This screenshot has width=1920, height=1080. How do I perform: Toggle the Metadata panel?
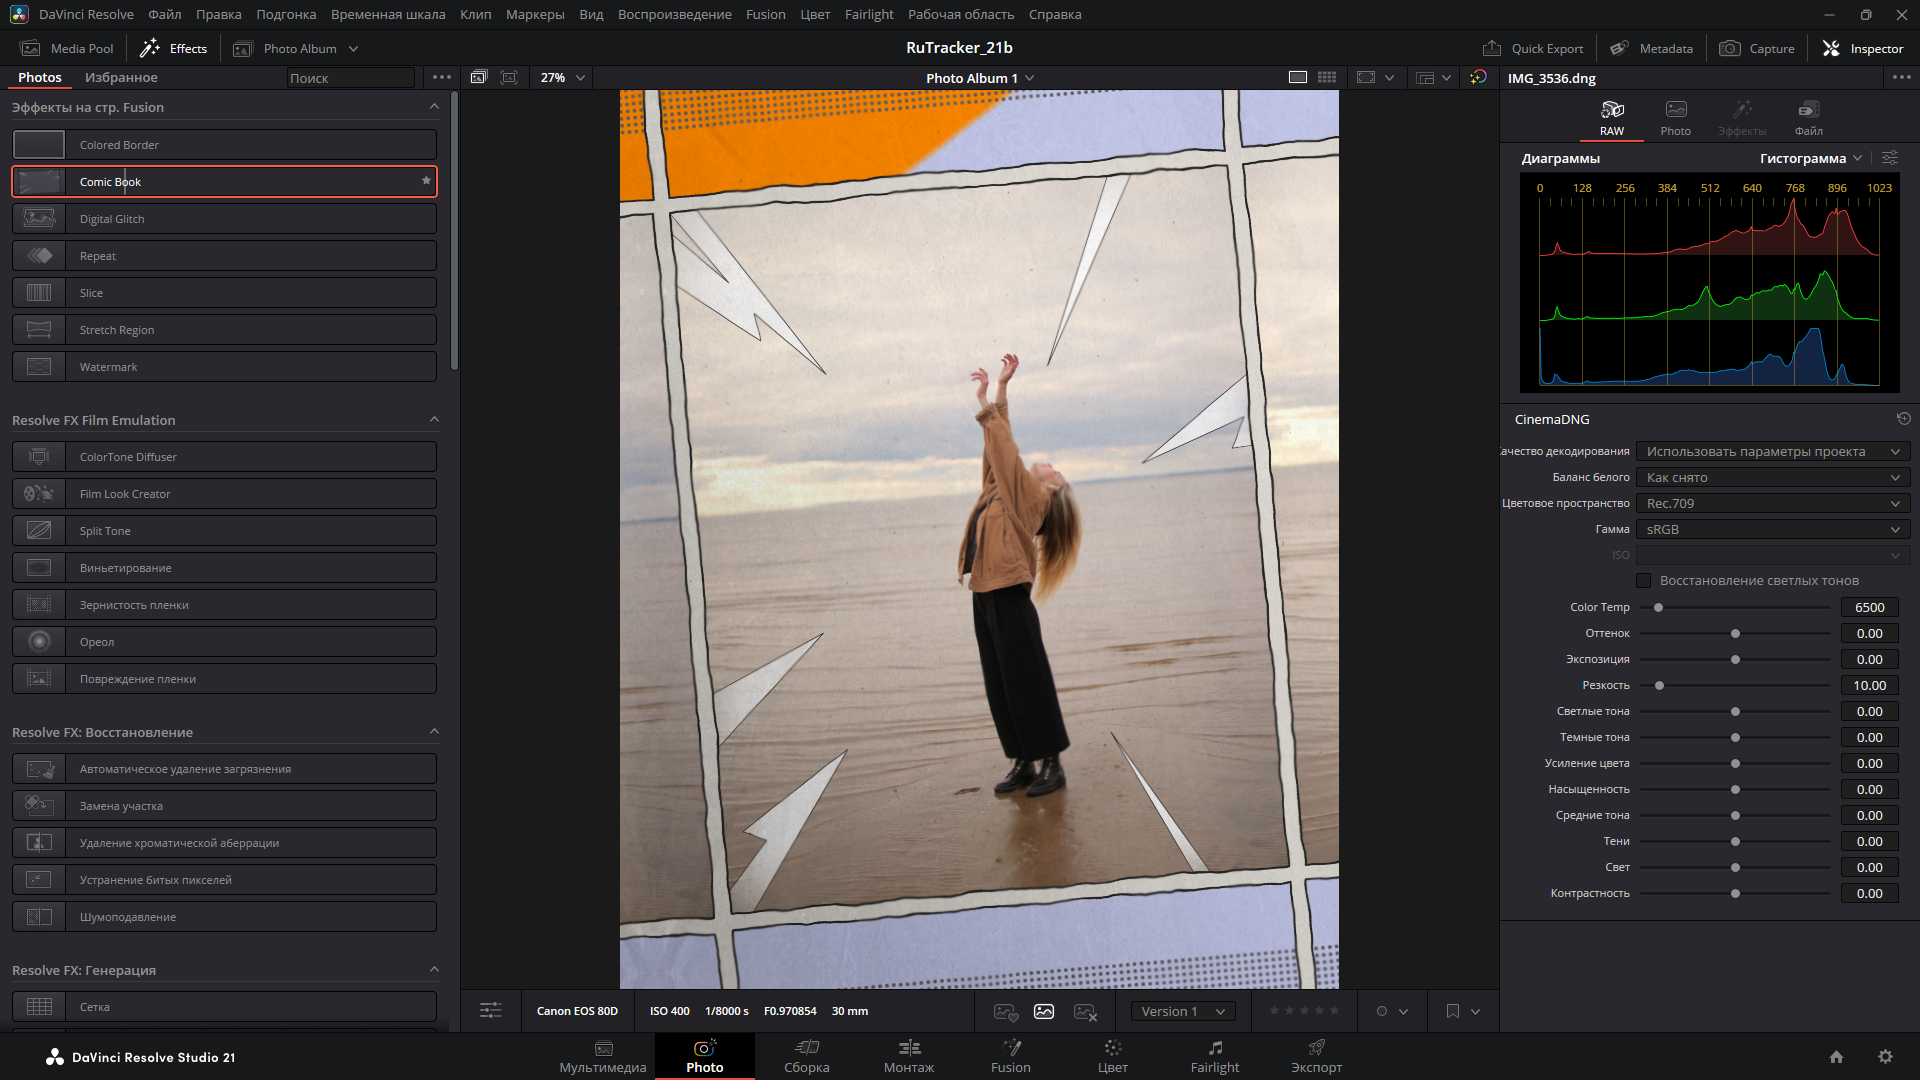[1652, 48]
